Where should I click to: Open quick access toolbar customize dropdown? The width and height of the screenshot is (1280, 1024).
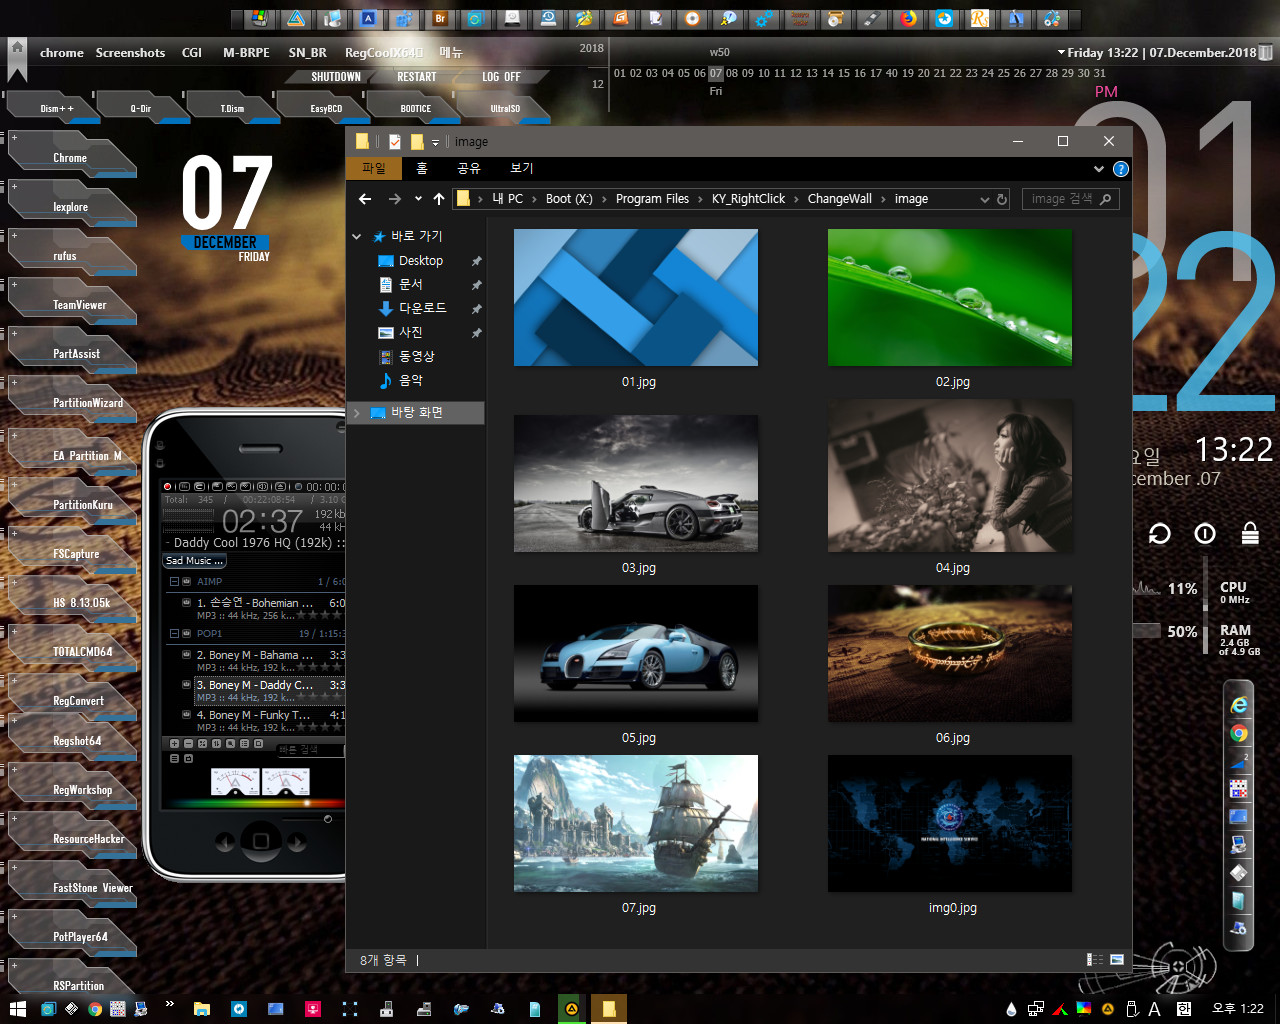(435, 142)
